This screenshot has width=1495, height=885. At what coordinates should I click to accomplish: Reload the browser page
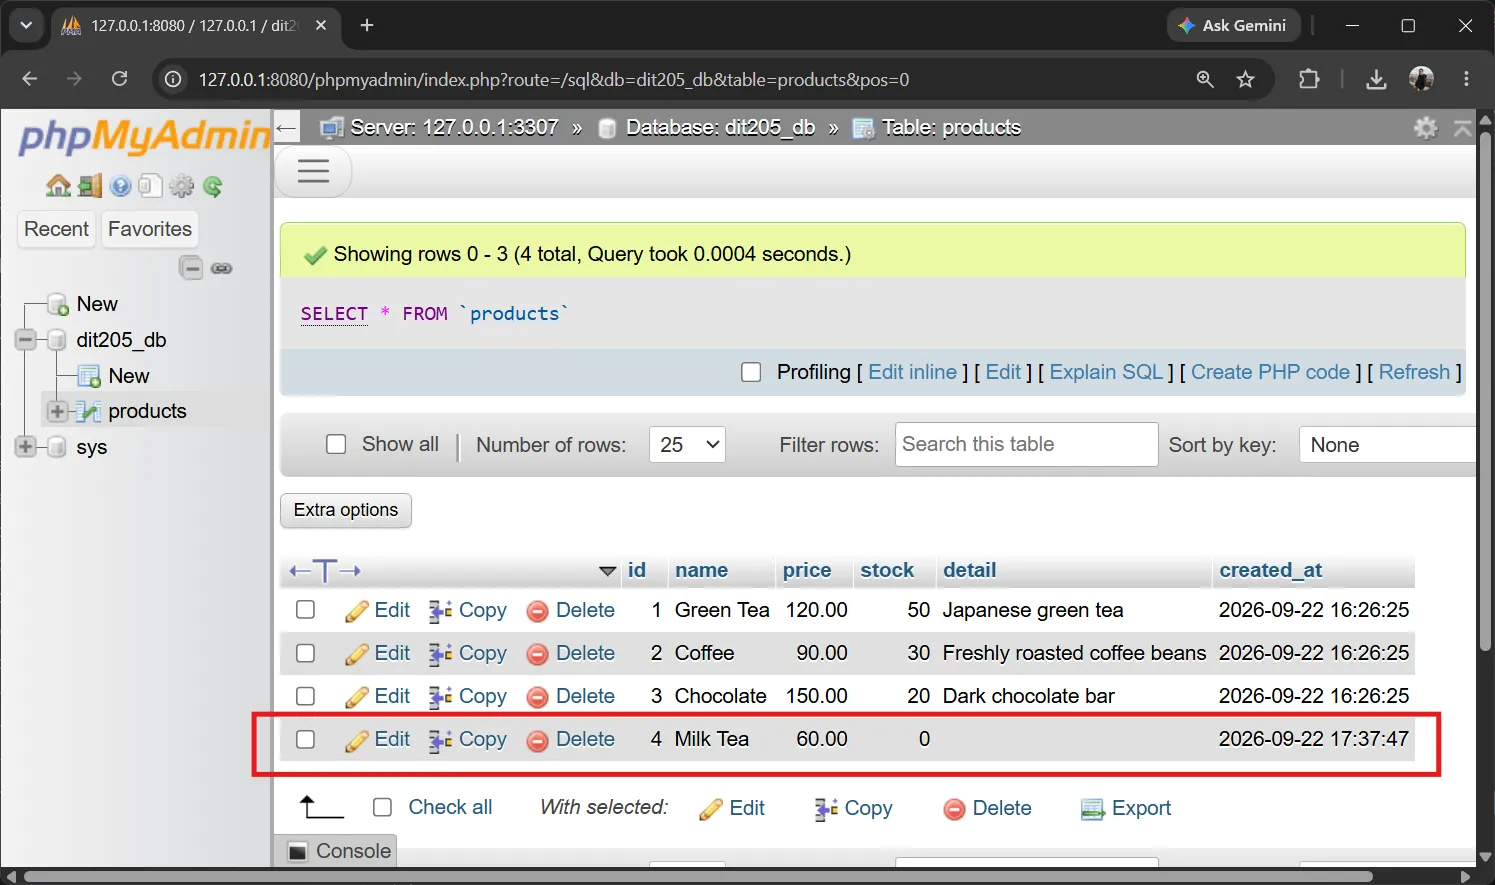(119, 79)
